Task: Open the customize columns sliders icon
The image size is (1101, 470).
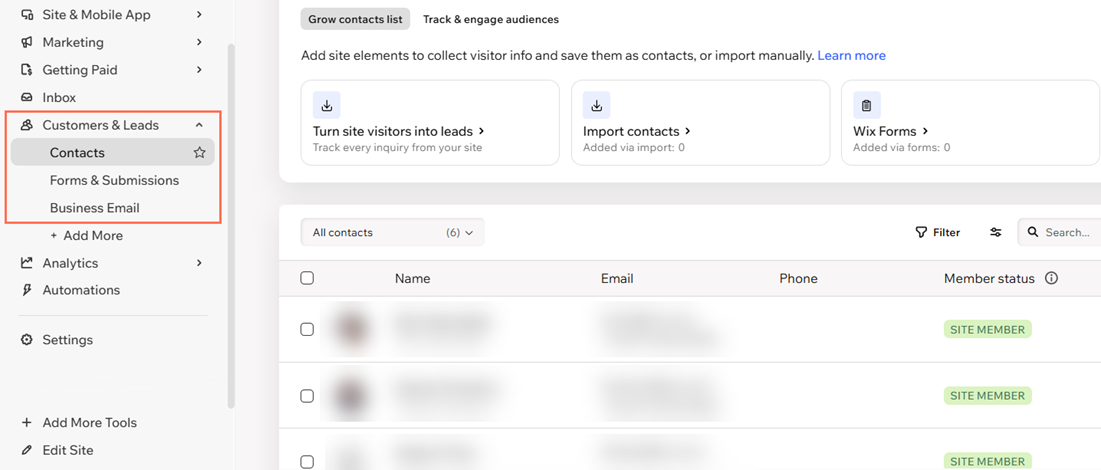Action: point(996,233)
